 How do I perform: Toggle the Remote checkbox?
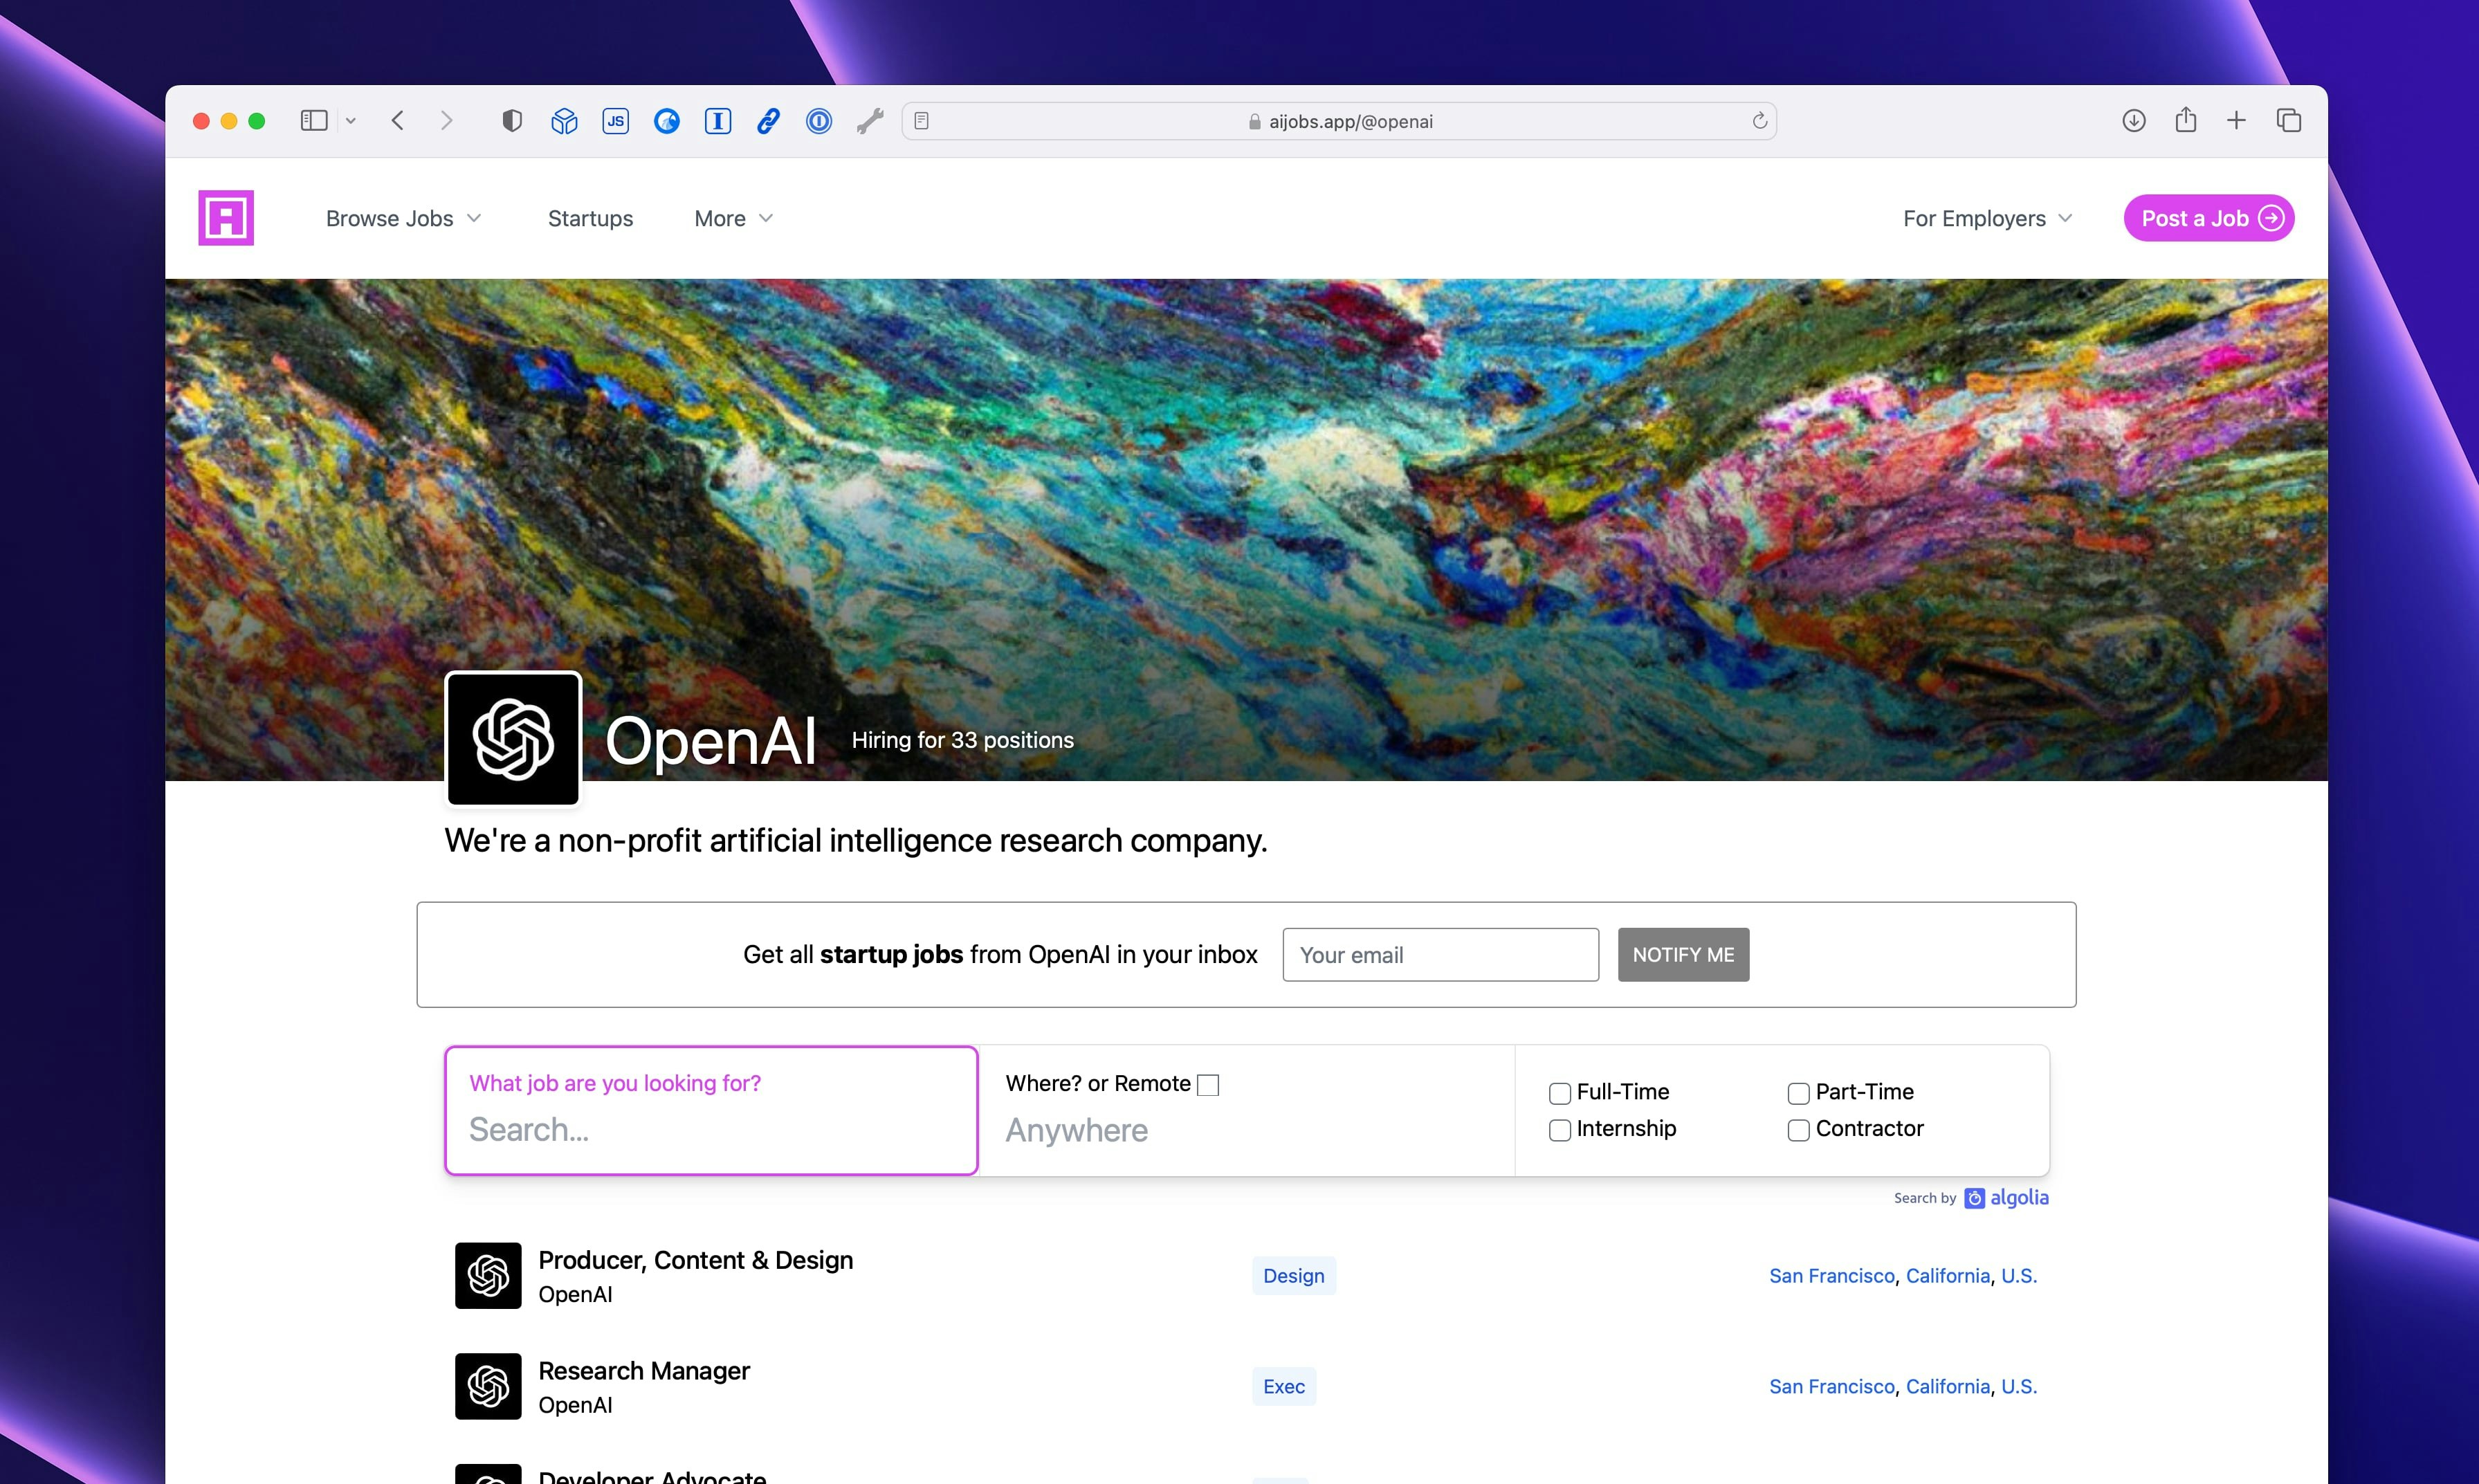1208,1085
